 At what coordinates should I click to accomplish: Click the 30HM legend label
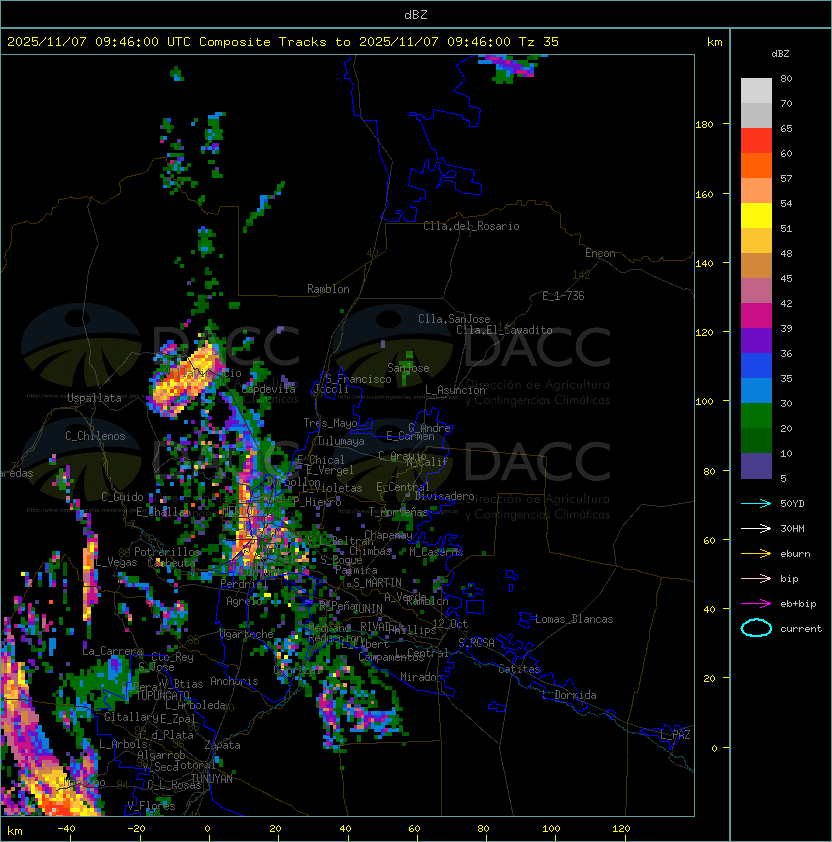coord(792,528)
